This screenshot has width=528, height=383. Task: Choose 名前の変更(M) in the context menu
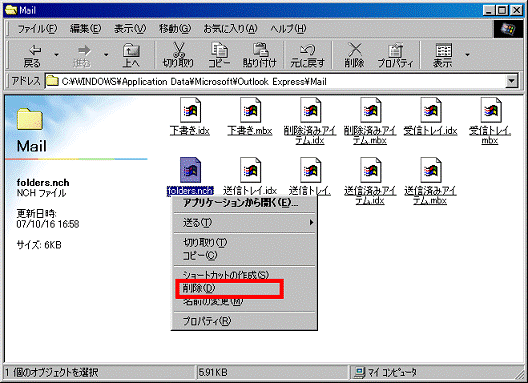pyautogui.click(x=244, y=301)
